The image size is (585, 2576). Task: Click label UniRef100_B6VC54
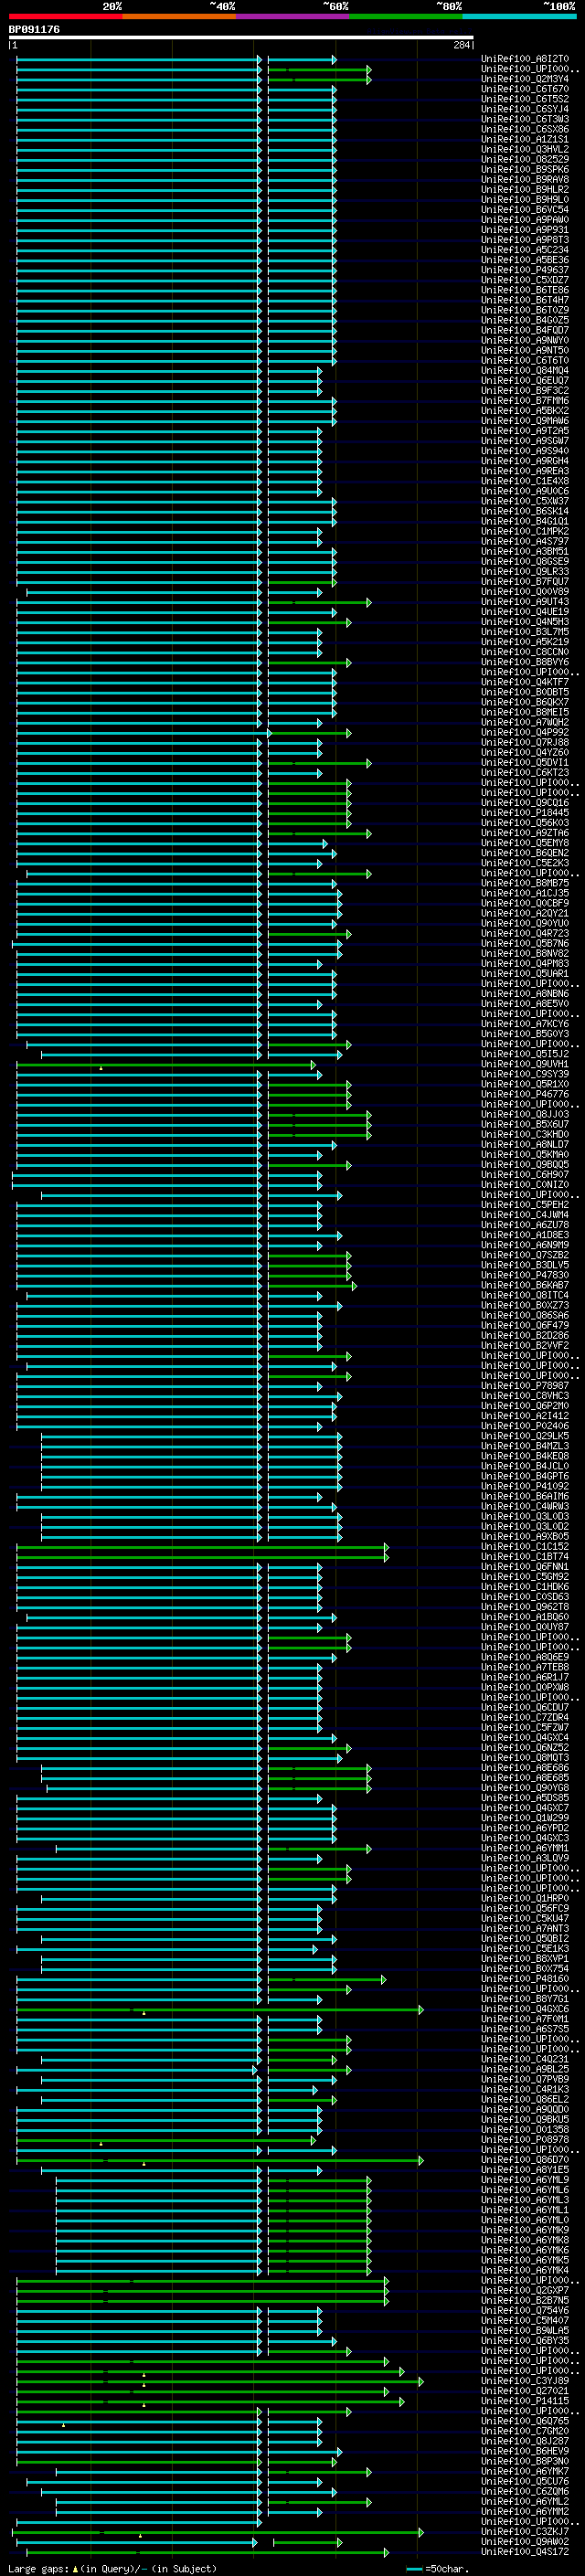(x=525, y=210)
